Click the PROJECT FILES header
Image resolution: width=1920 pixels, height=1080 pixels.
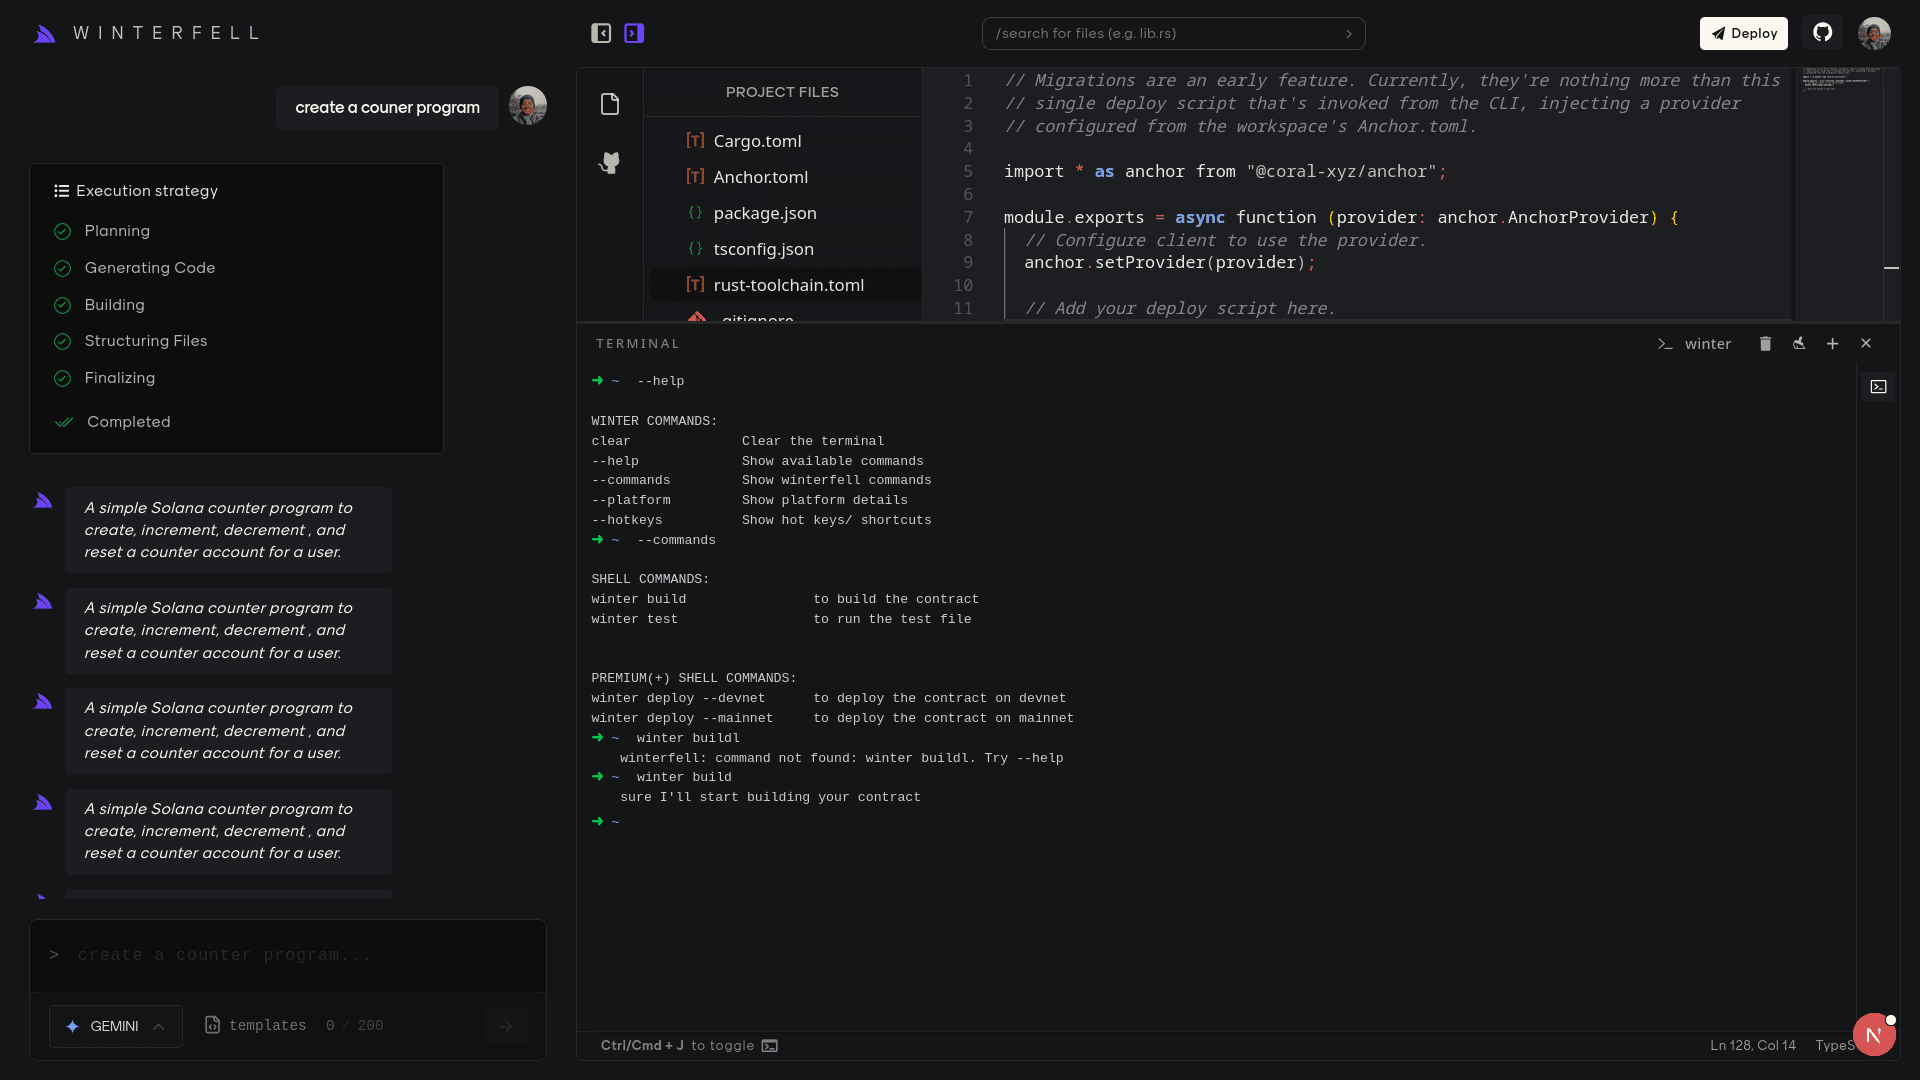[782, 92]
